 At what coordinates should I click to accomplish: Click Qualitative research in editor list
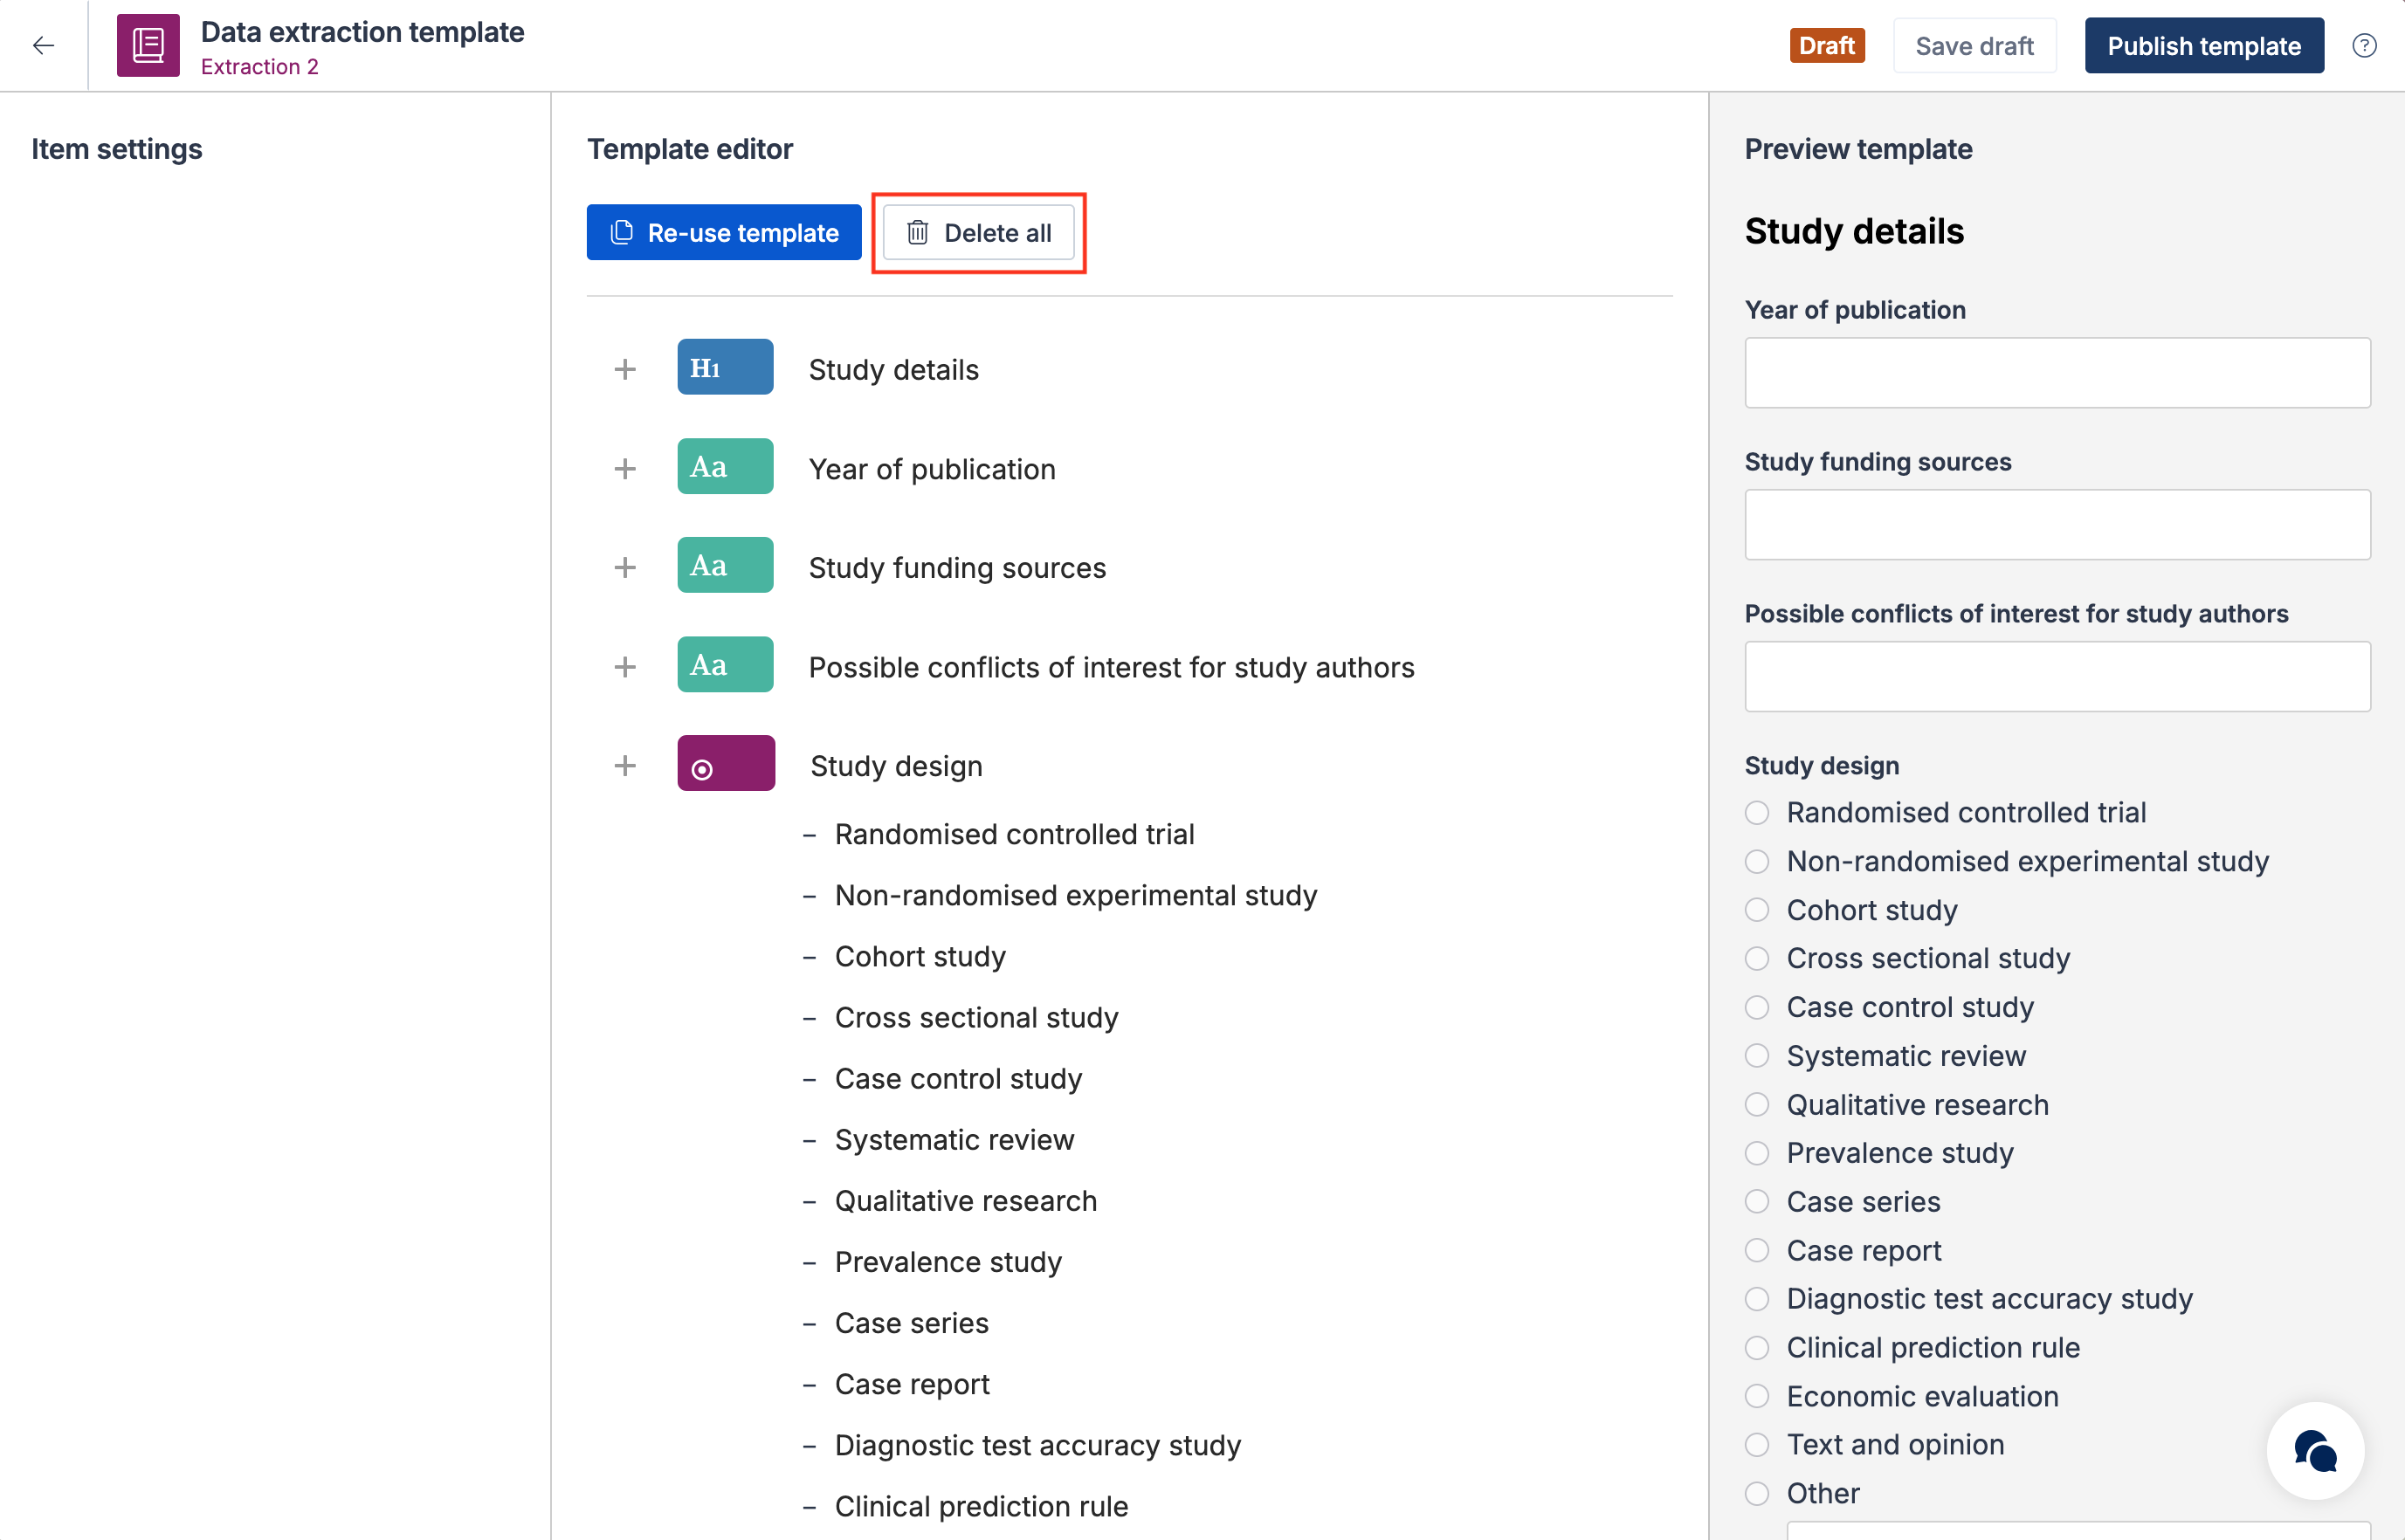pyautogui.click(x=965, y=1200)
